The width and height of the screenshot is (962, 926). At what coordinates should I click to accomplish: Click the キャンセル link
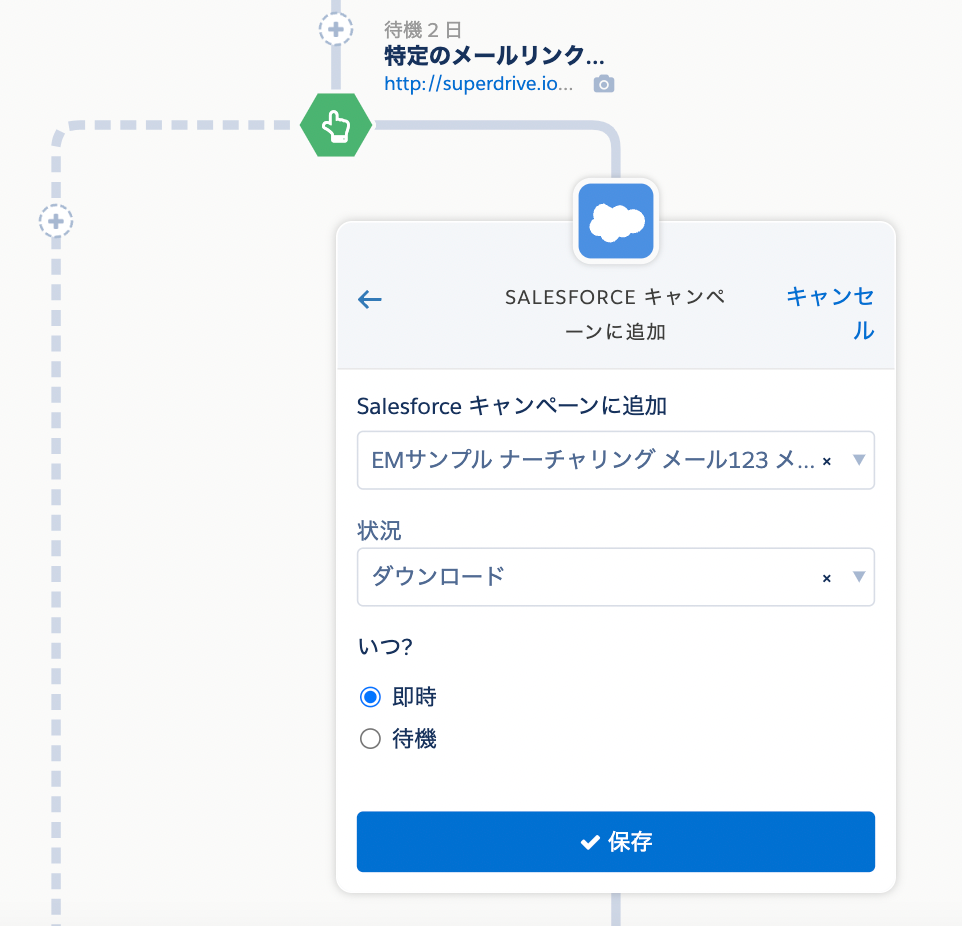(830, 314)
